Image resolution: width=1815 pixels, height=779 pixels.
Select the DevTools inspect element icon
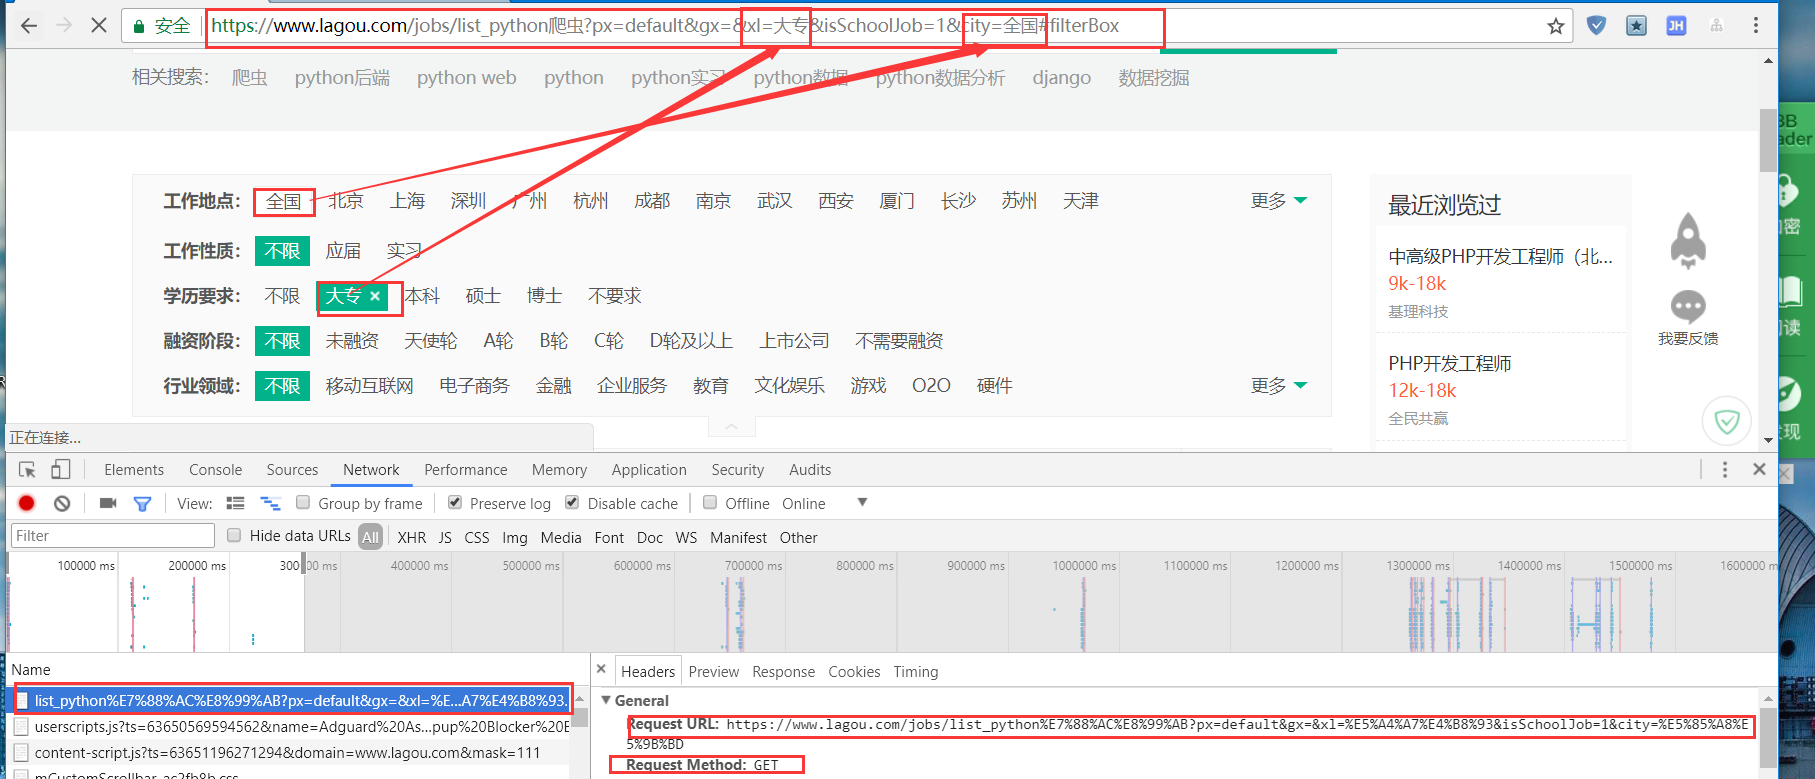click(27, 470)
